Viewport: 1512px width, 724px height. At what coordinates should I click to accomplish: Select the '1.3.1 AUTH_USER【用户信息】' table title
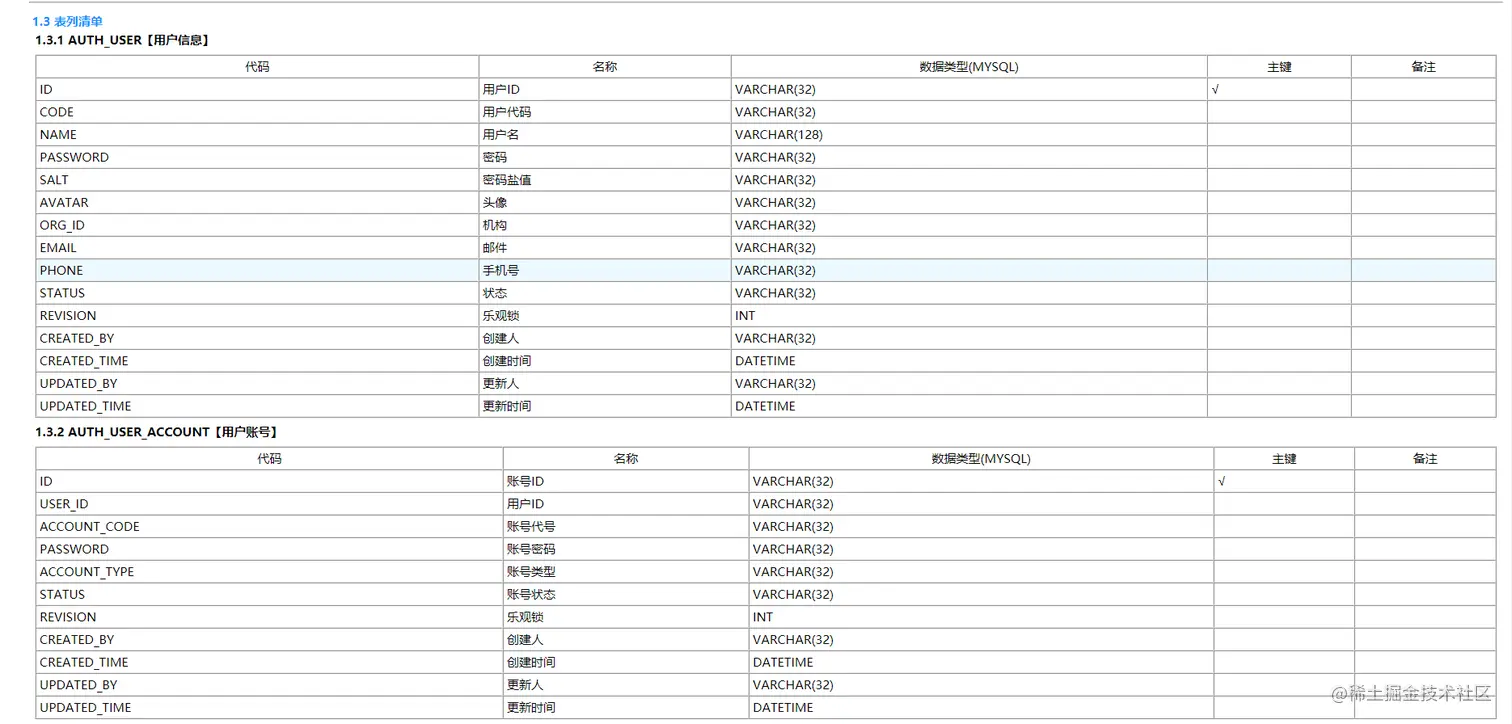[x=121, y=40]
